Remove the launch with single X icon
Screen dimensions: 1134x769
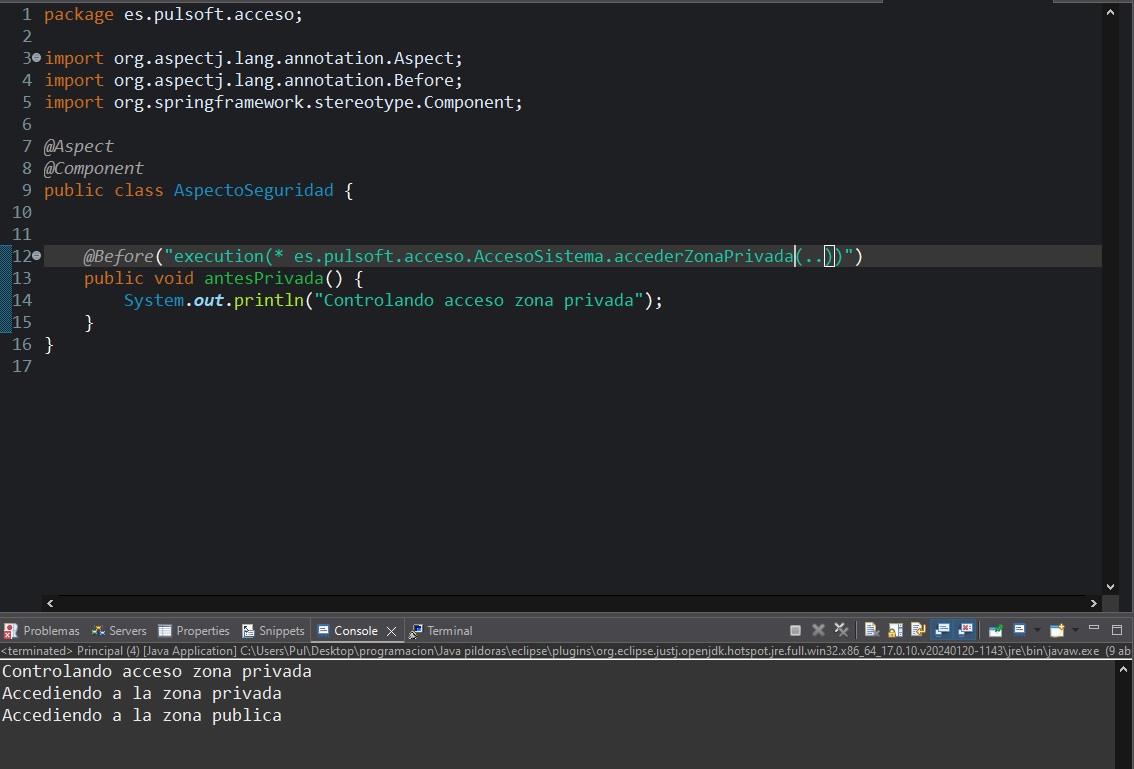point(818,631)
